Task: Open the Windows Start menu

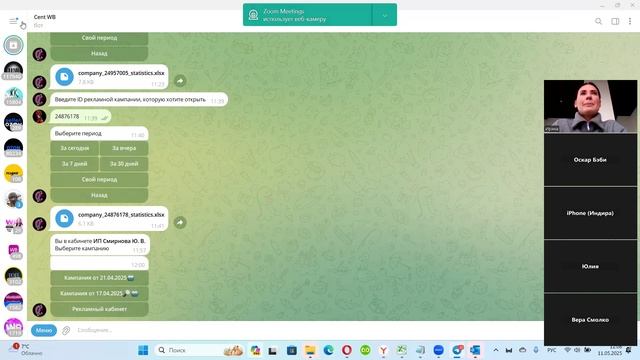Action: click(x=143, y=350)
